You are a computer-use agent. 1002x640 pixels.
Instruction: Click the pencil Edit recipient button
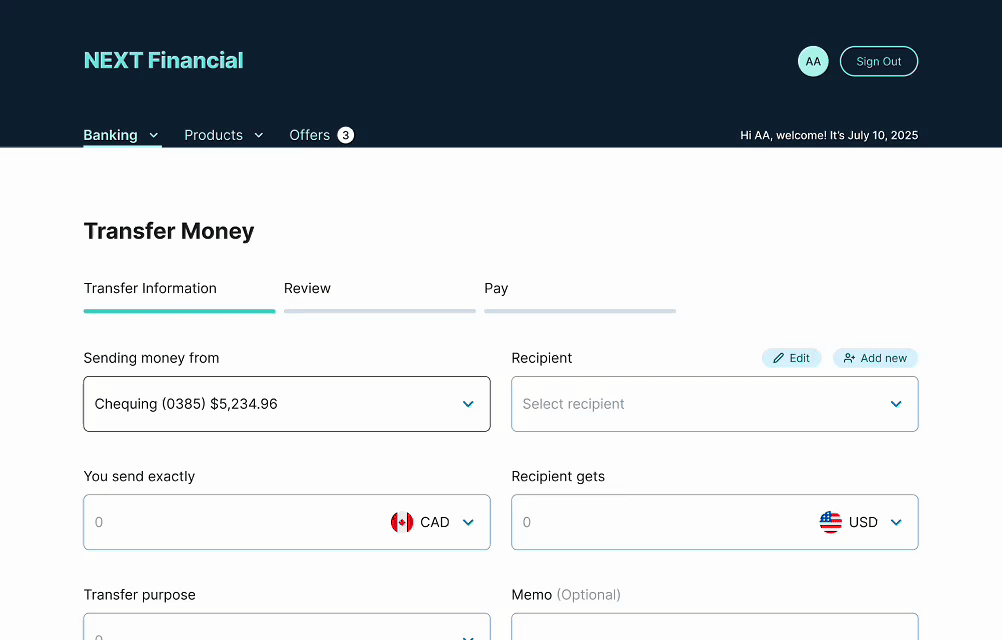click(x=791, y=358)
